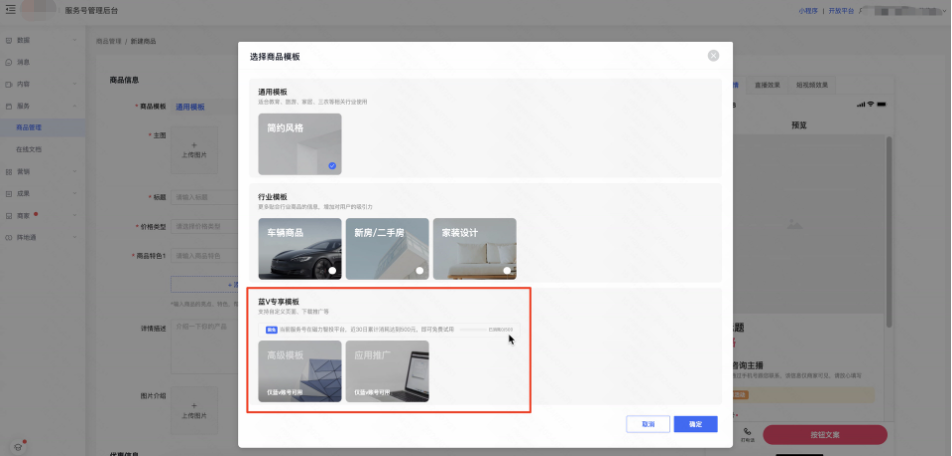Choose the 家装设计 template thumbnail
The image size is (952, 456).
coord(475,249)
